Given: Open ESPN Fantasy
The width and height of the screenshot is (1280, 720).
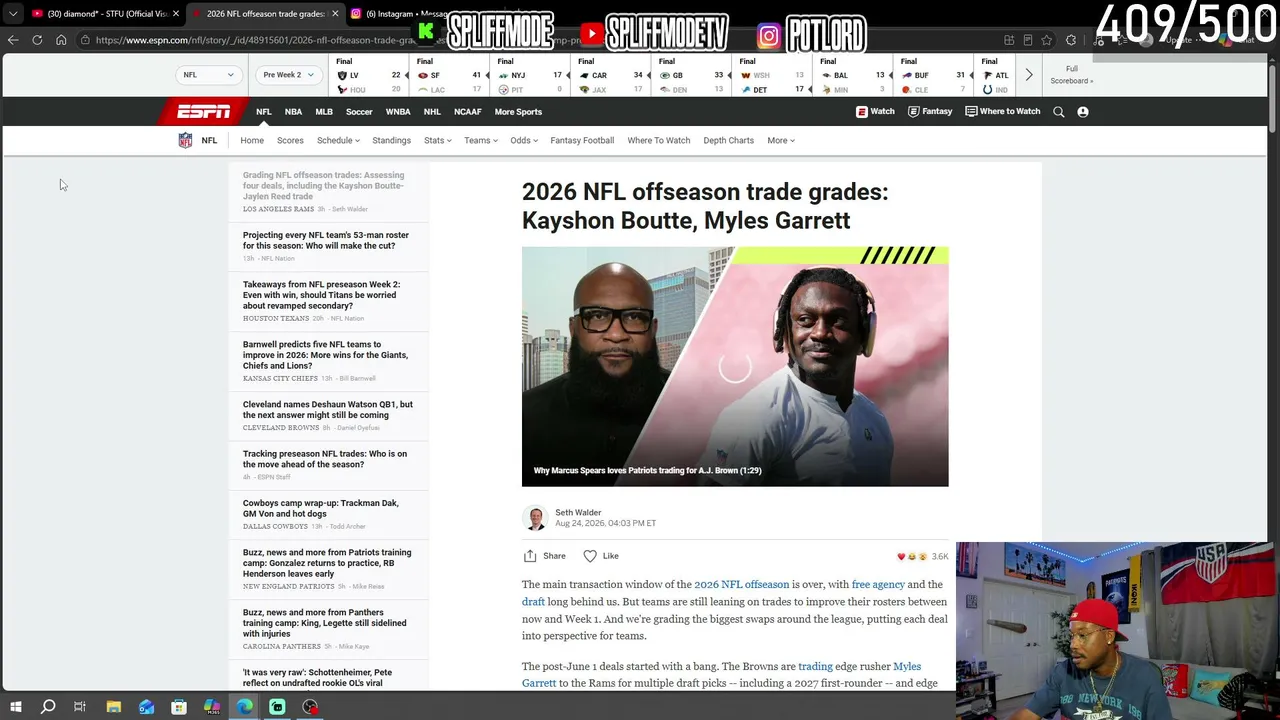Looking at the screenshot, I should click(930, 111).
